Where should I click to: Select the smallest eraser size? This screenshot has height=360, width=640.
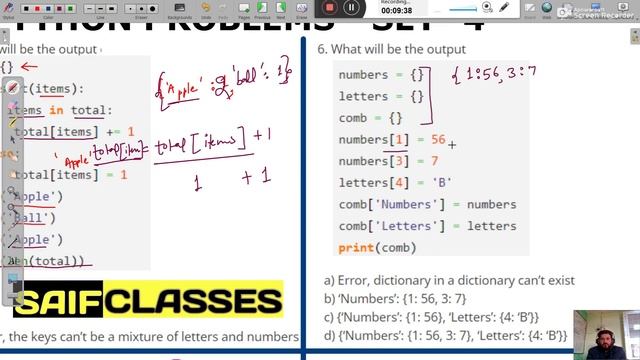[x=130, y=9]
